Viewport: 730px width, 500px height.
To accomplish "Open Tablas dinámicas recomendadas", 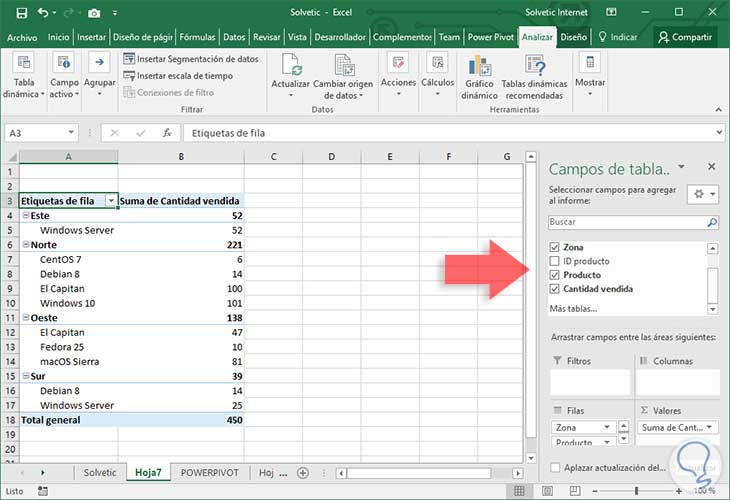I will [x=533, y=66].
